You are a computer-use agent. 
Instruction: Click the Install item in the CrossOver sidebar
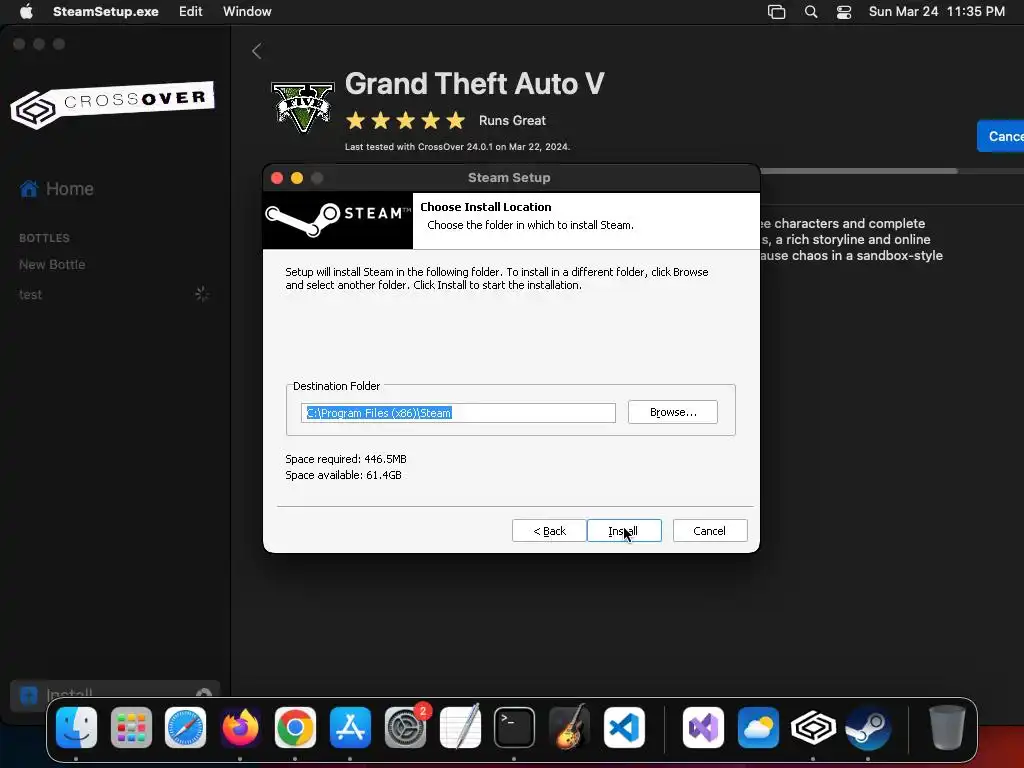click(115, 695)
